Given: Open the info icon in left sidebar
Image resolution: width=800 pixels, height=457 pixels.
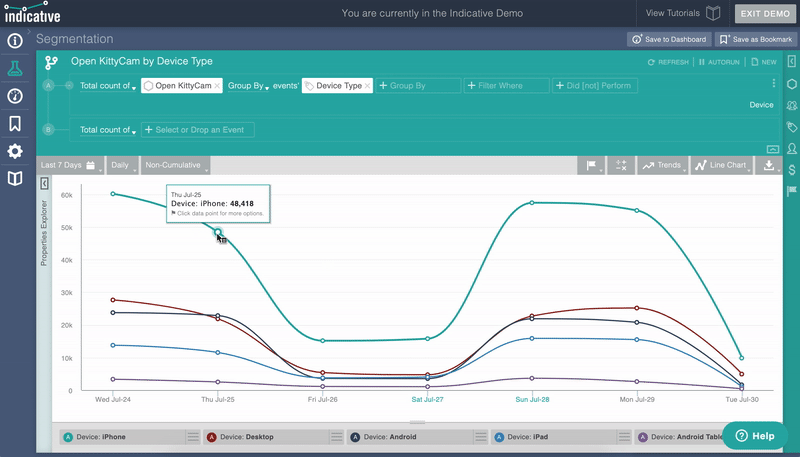Looking at the screenshot, I should click(x=15, y=41).
